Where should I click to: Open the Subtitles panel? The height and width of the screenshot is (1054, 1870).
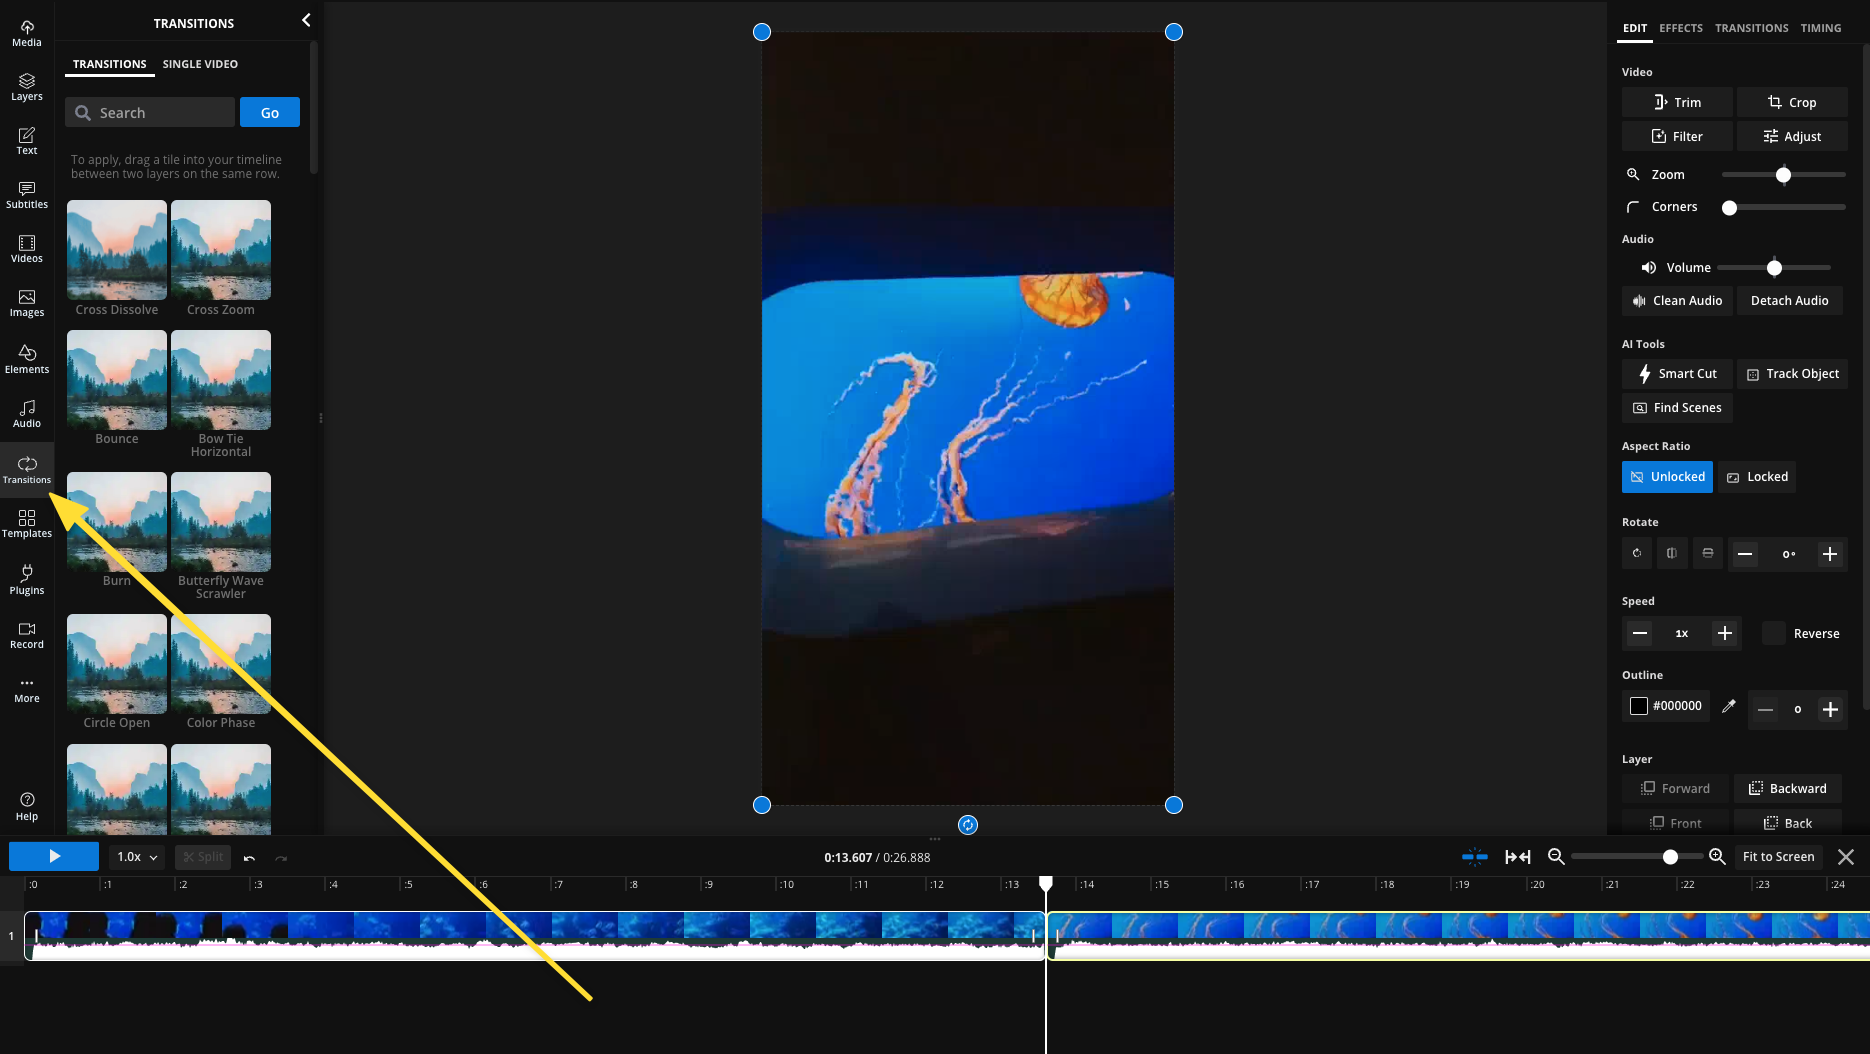click(x=26, y=193)
